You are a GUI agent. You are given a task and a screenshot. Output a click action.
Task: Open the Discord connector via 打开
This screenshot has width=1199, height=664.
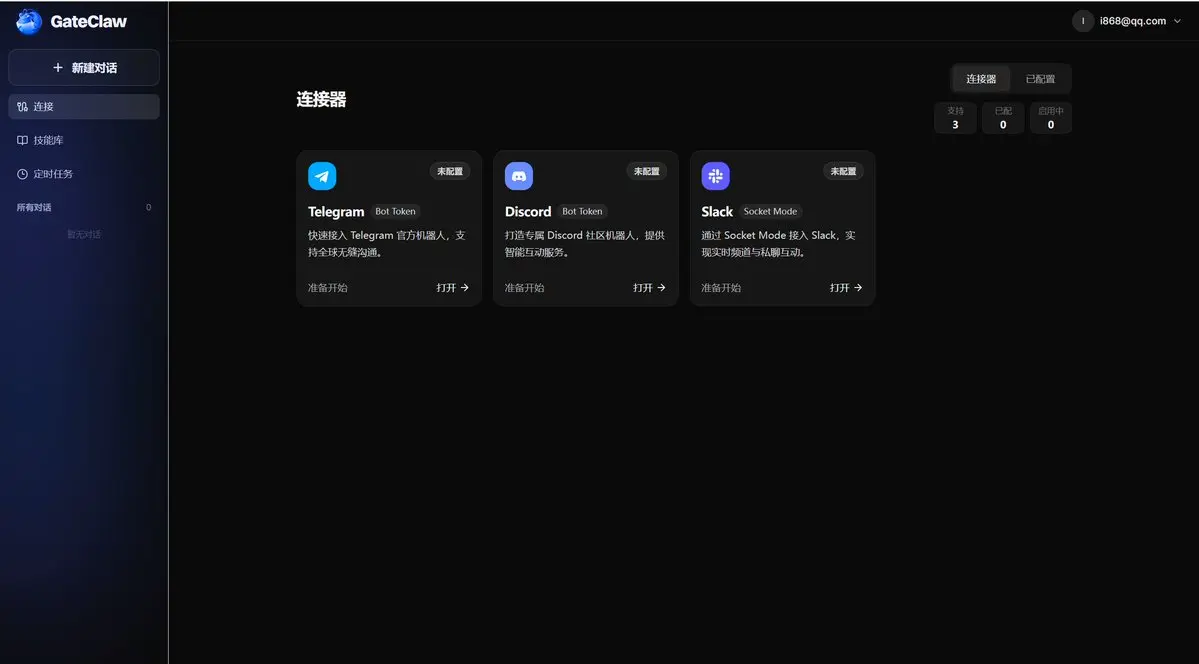[x=649, y=288]
